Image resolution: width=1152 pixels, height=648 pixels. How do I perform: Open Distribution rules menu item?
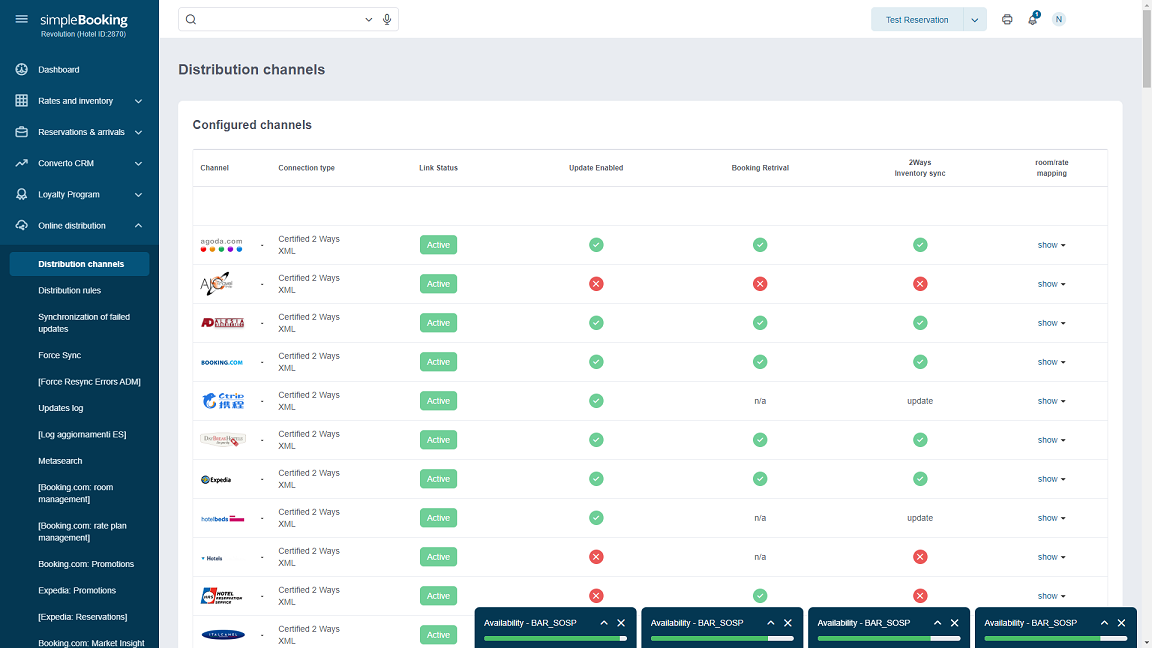69,290
